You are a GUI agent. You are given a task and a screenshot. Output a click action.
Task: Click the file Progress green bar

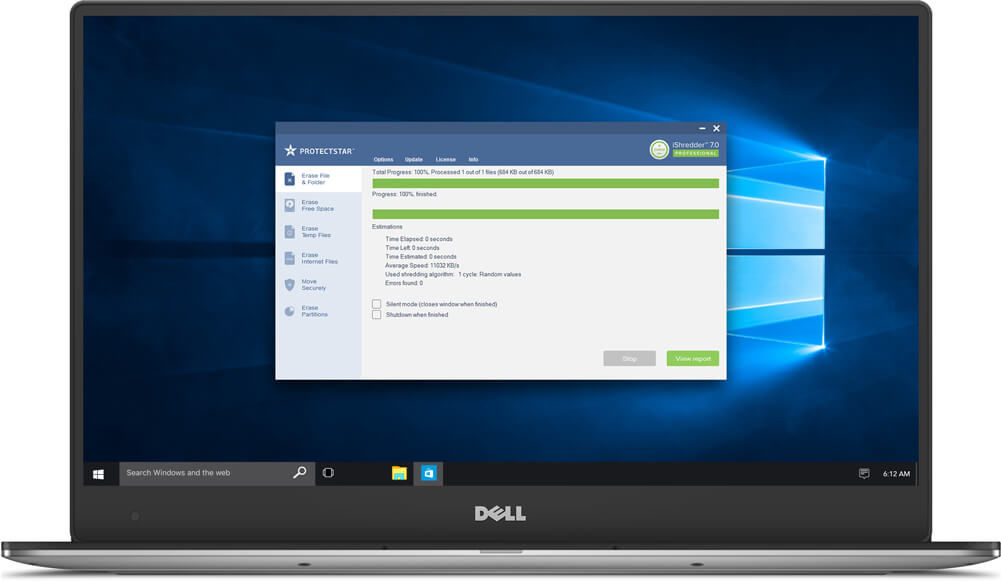click(545, 214)
